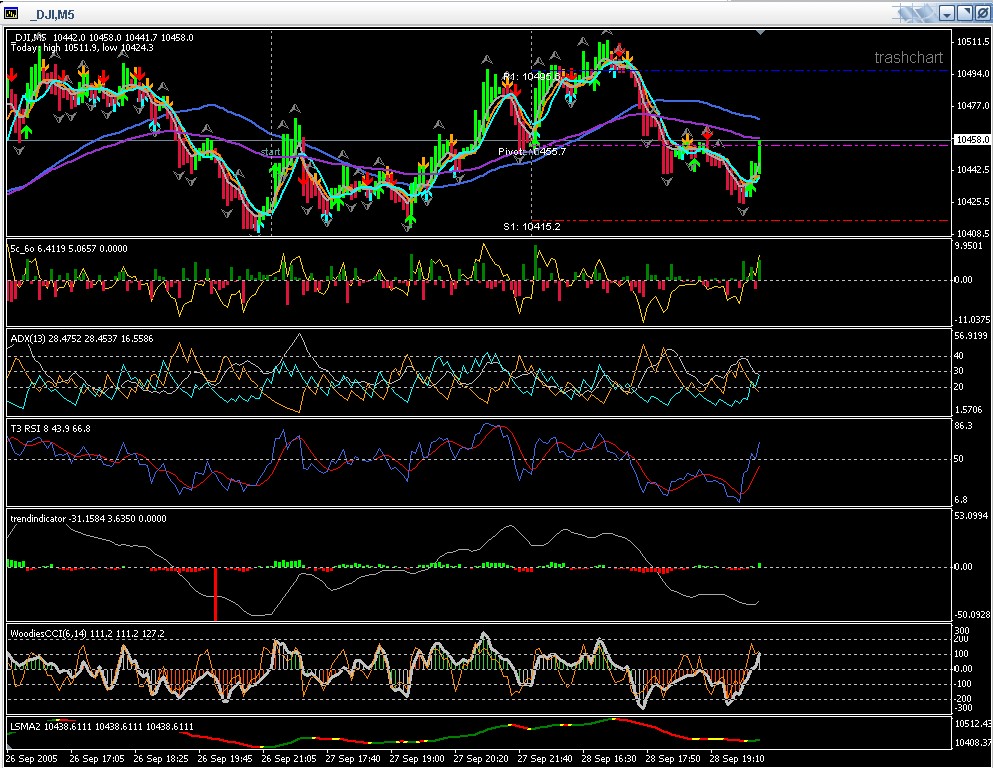This screenshot has width=993, height=768.
Task: Click the R1: 10496.6 resistance label
Action: tap(531, 77)
